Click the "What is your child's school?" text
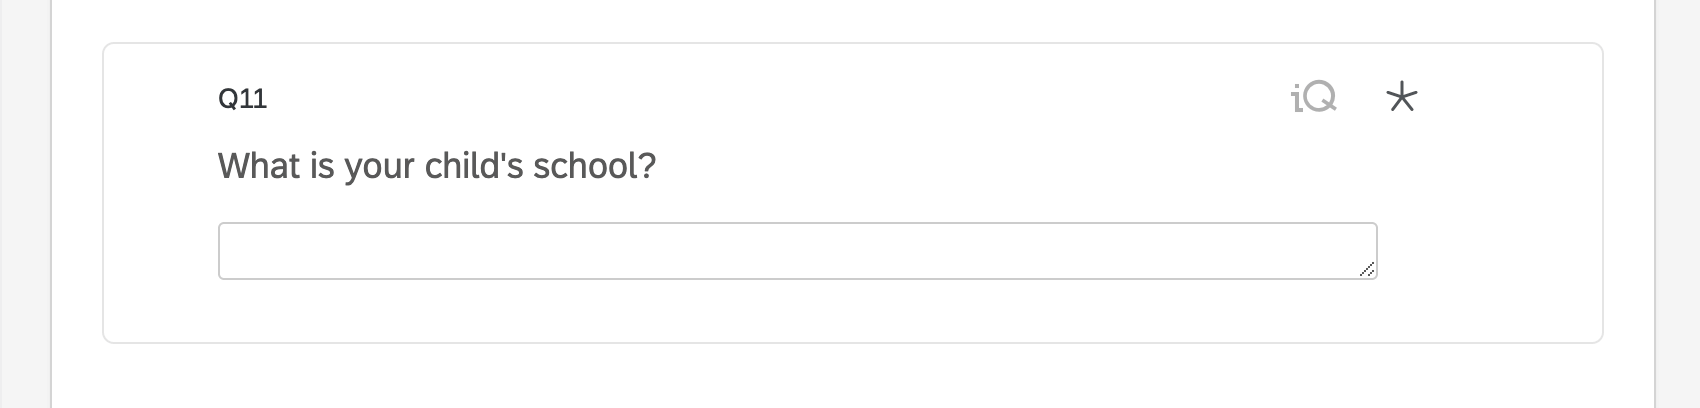1700x408 pixels. tap(437, 165)
